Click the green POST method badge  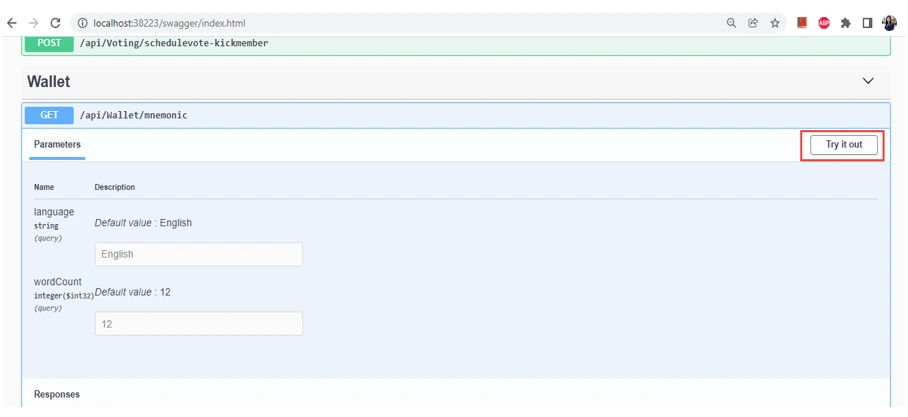[x=49, y=43]
